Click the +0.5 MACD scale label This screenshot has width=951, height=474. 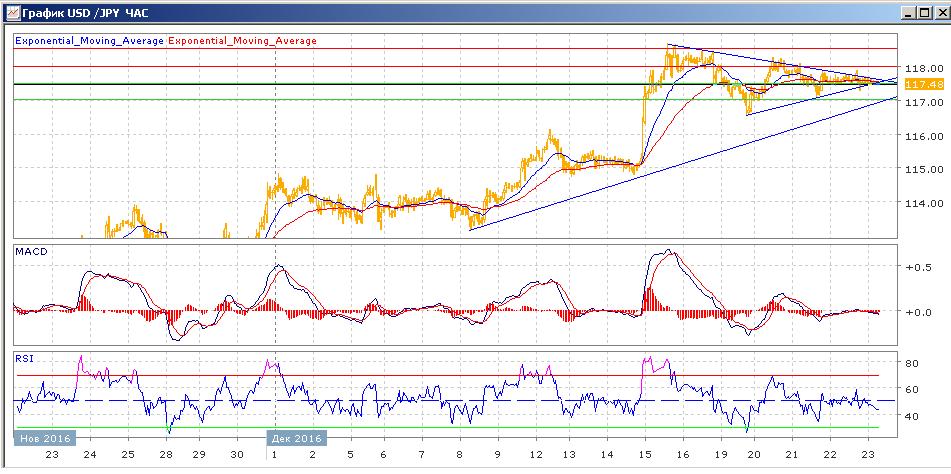point(918,268)
